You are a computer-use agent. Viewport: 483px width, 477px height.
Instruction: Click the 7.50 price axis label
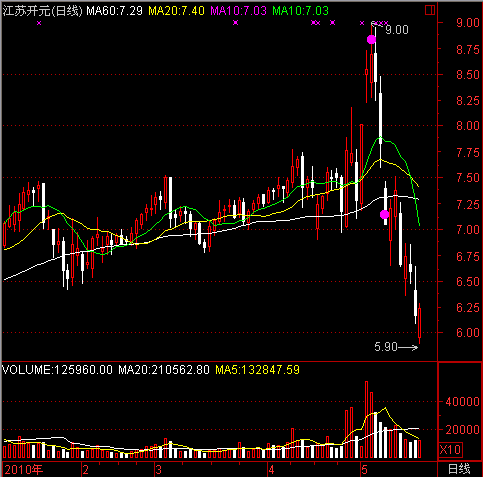468,178
